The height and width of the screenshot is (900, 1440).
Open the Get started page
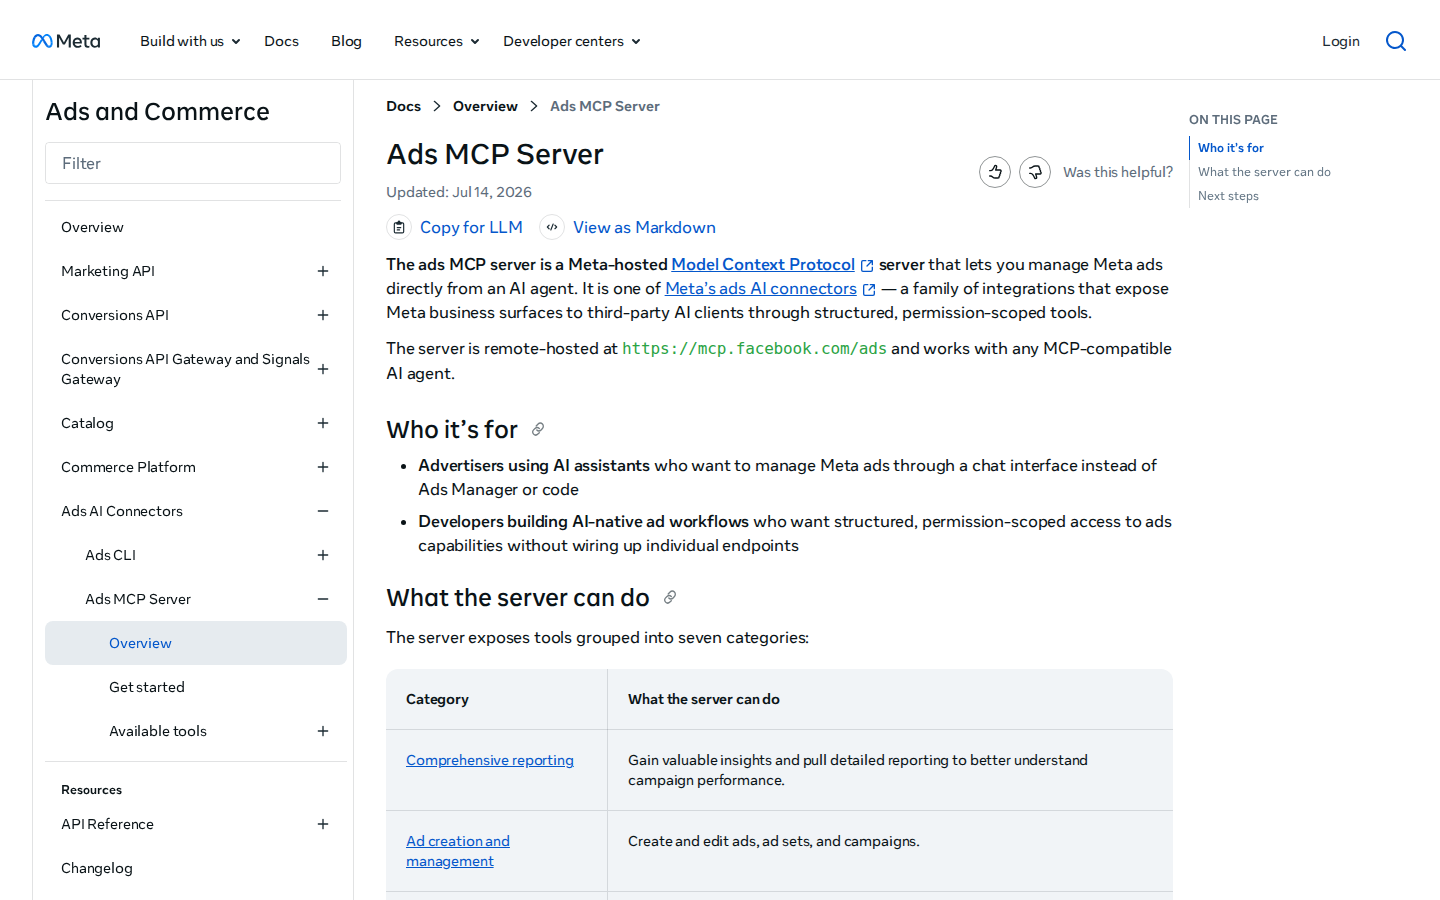(147, 687)
